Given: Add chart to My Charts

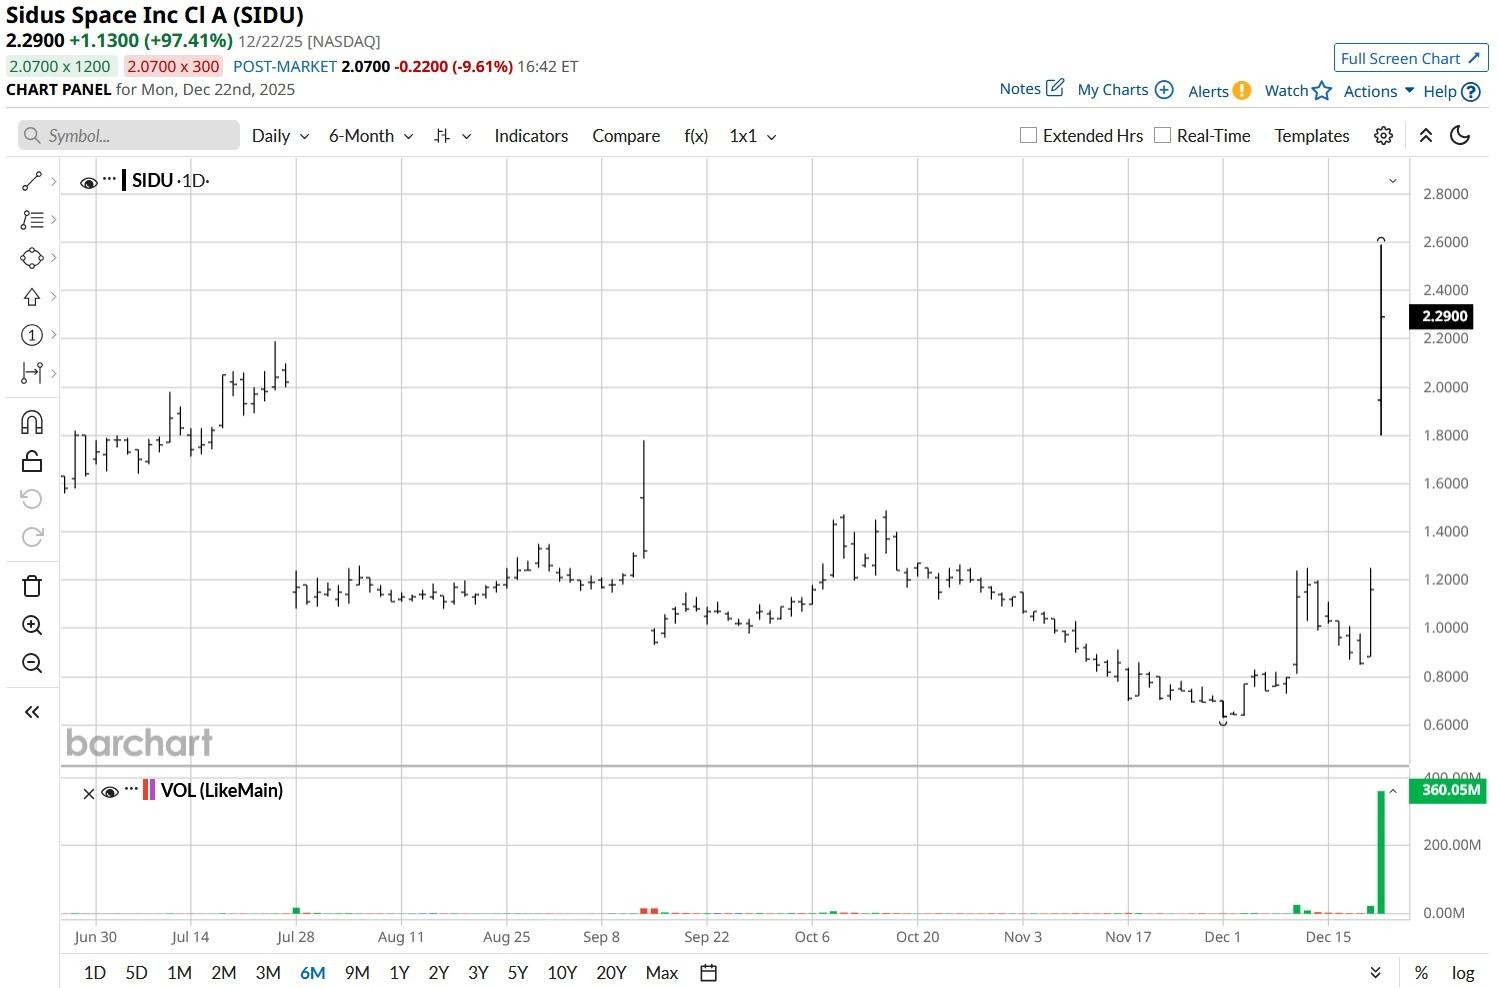Looking at the screenshot, I should [x=1164, y=90].
